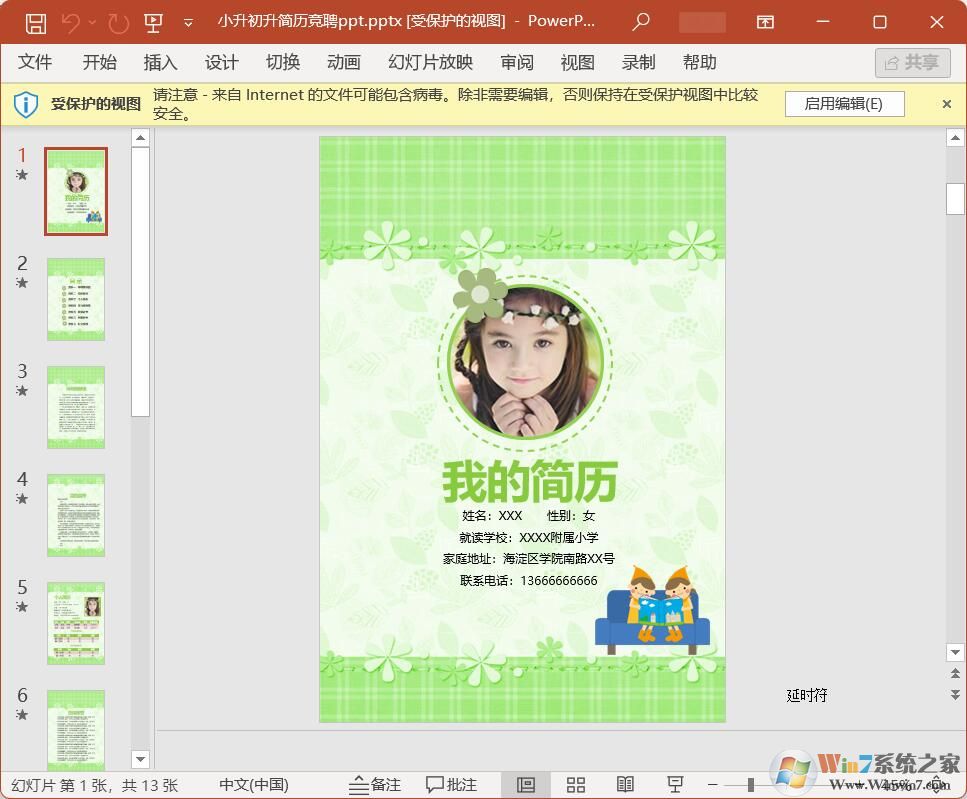Viewport: 967px width, 799px height.
Task: Open the 插入 (Insert) ribbon tab
Action: pos(160,62)
